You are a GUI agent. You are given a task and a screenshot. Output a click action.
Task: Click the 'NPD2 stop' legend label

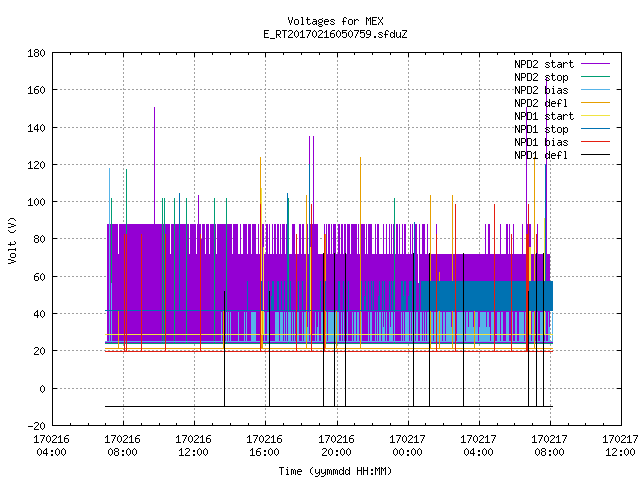(x=541, y=77)
